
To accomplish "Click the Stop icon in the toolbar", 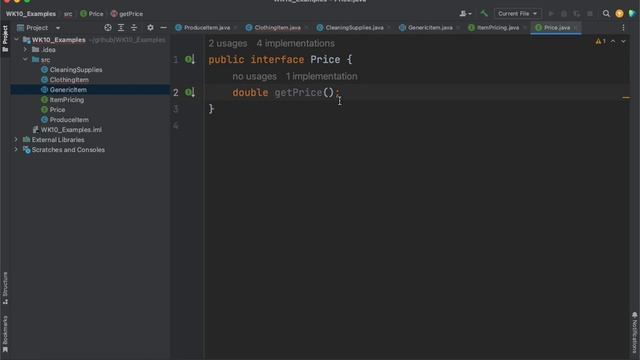I will click(590, 13).
